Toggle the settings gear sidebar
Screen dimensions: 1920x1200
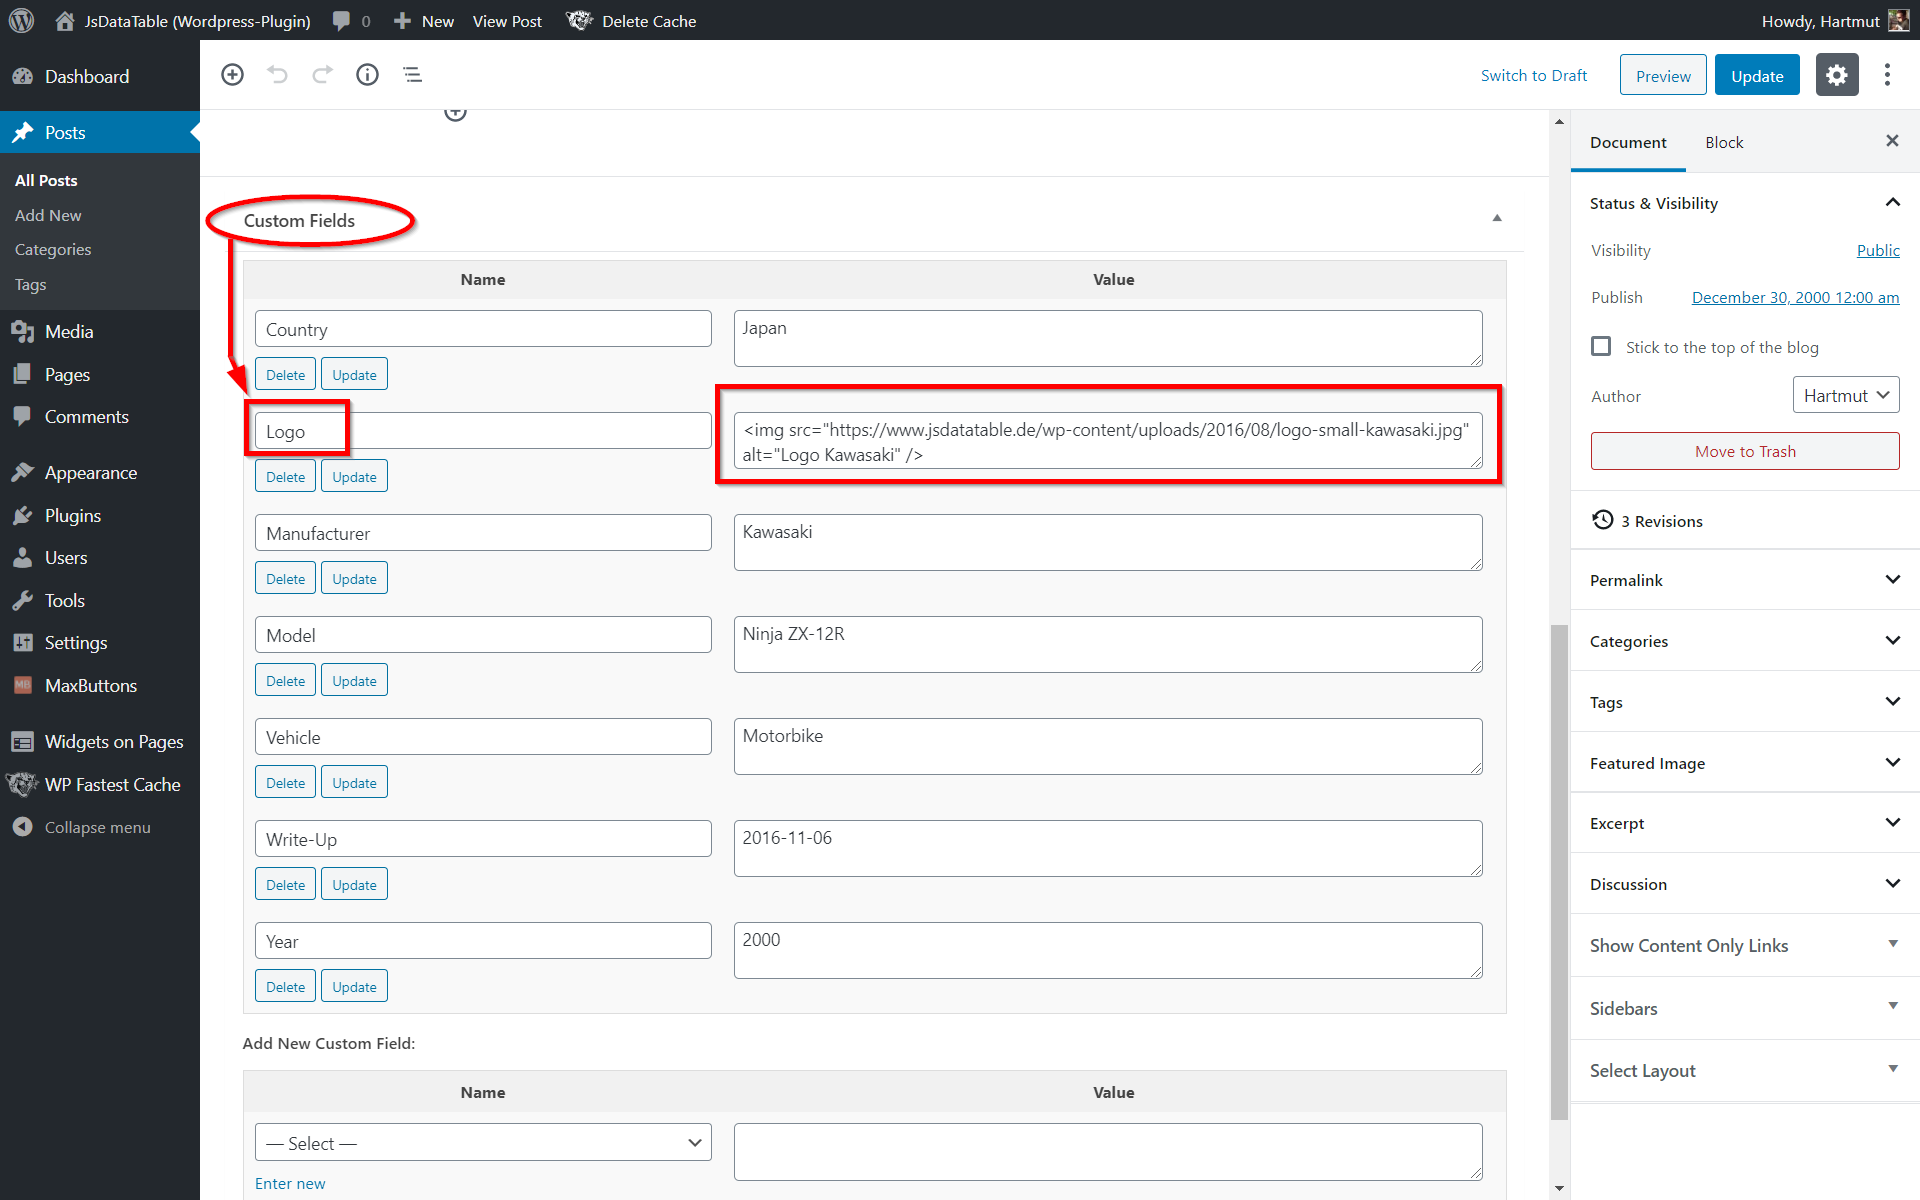(1837, 75)
